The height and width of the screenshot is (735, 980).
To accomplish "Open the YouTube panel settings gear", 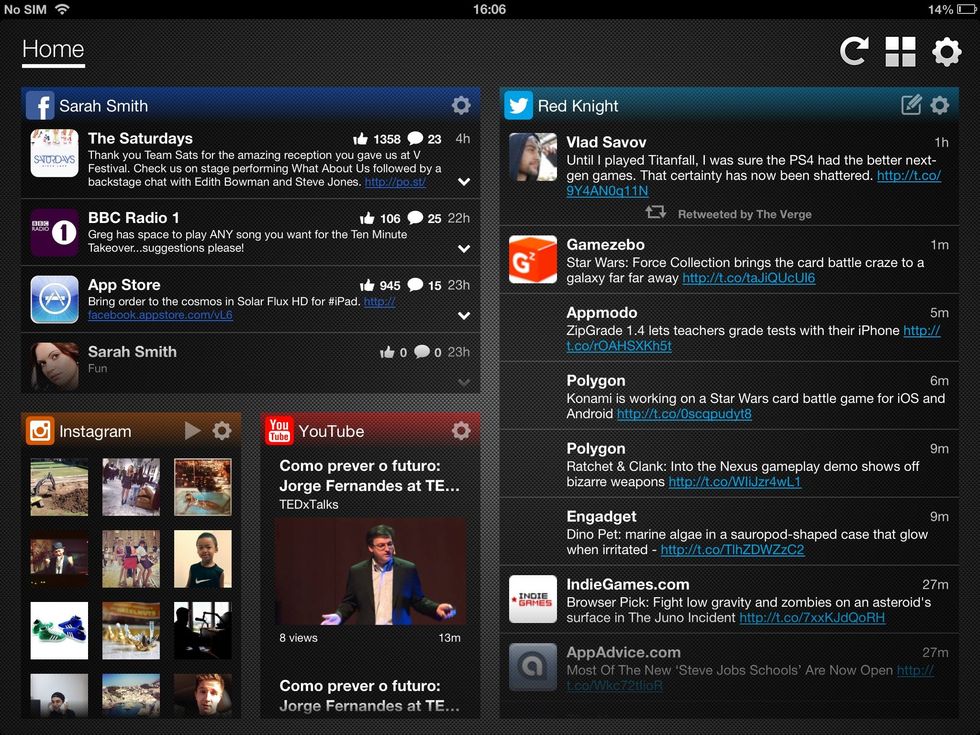I will click(461, 431).
